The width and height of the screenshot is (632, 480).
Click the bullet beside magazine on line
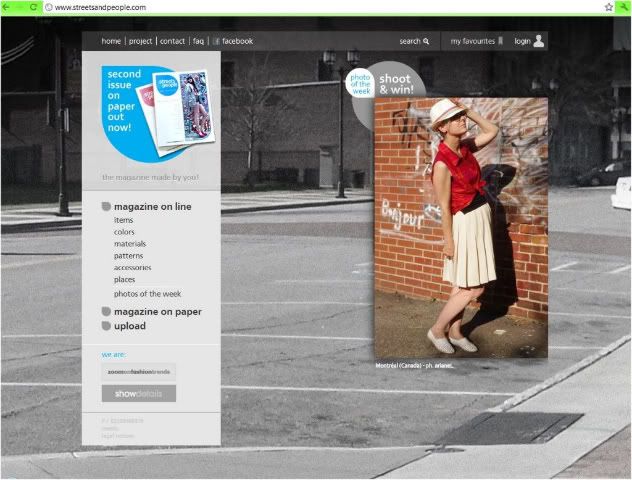106,206
